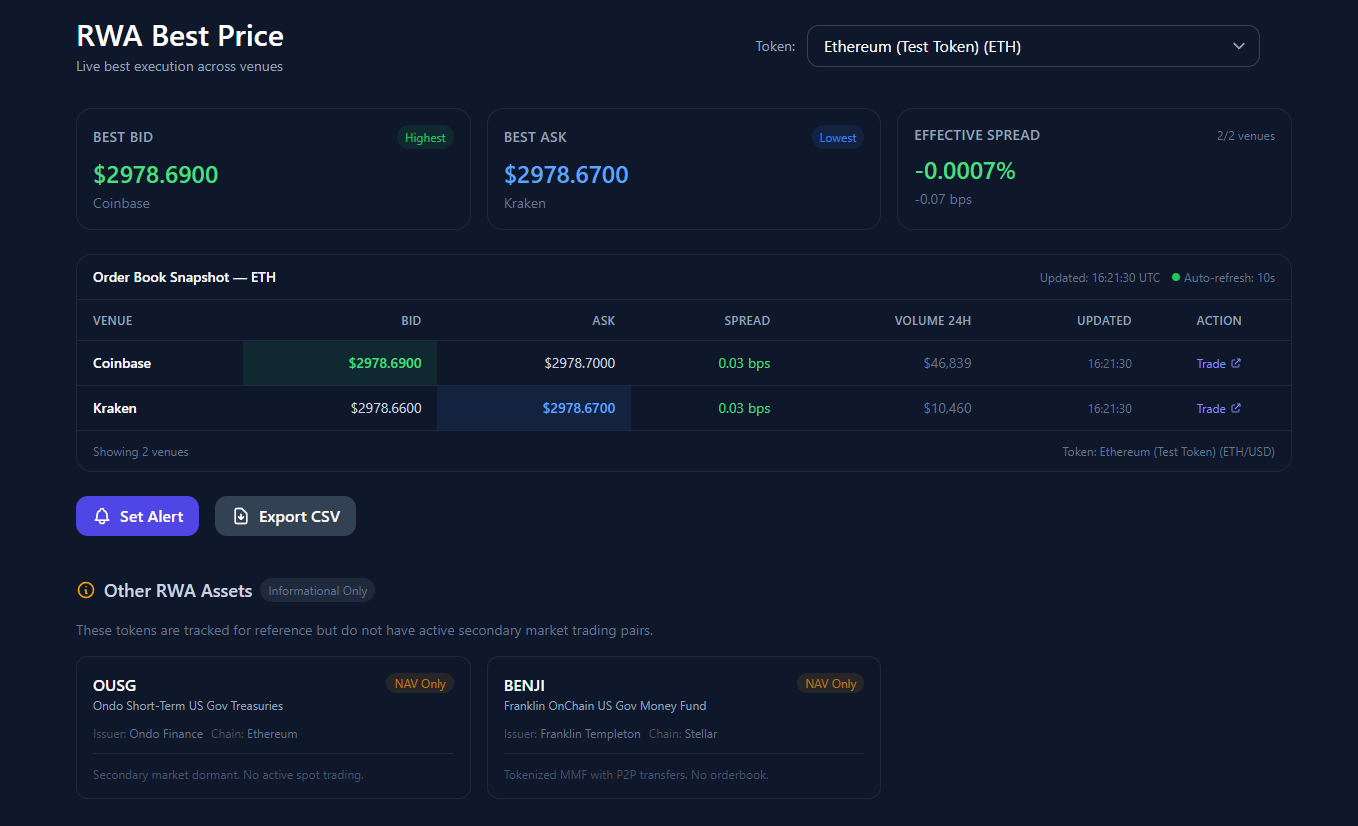Screen dimensions: 1358x826
Task: Select the BENJI asset card
Action: [x=683, y=727]
